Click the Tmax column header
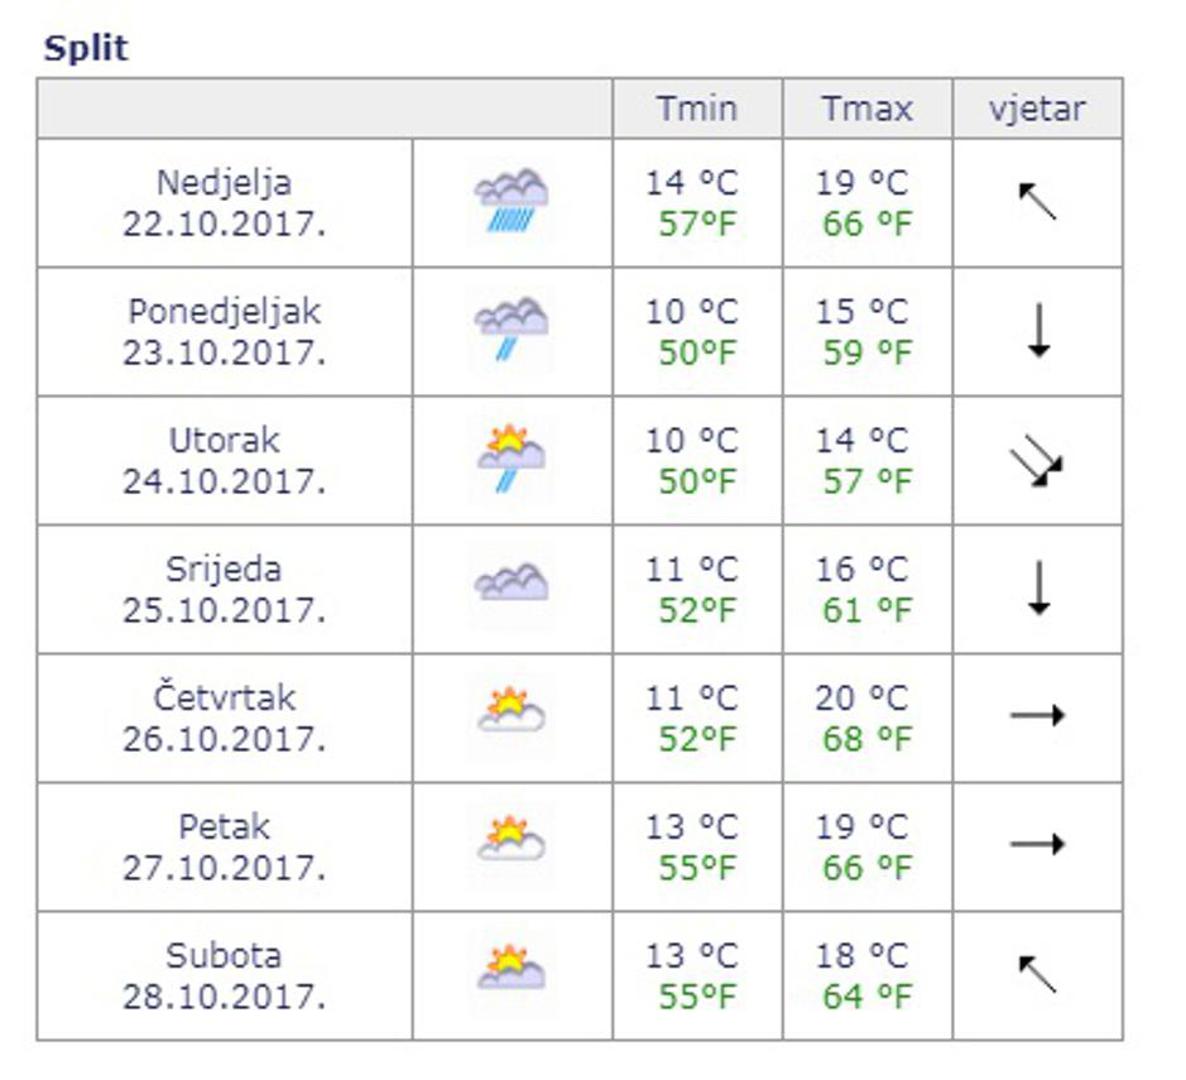The image size is (1186, 1080). (x=867, y=108)
